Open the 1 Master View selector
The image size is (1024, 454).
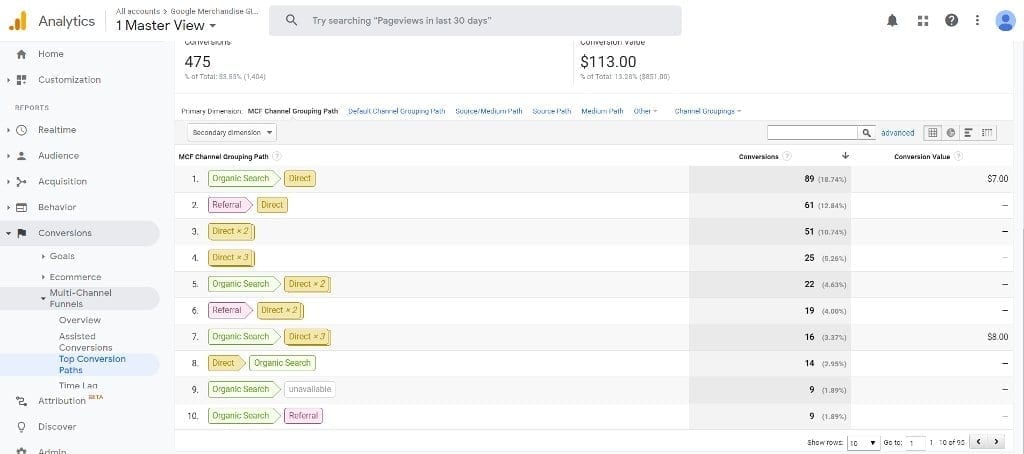167,26
